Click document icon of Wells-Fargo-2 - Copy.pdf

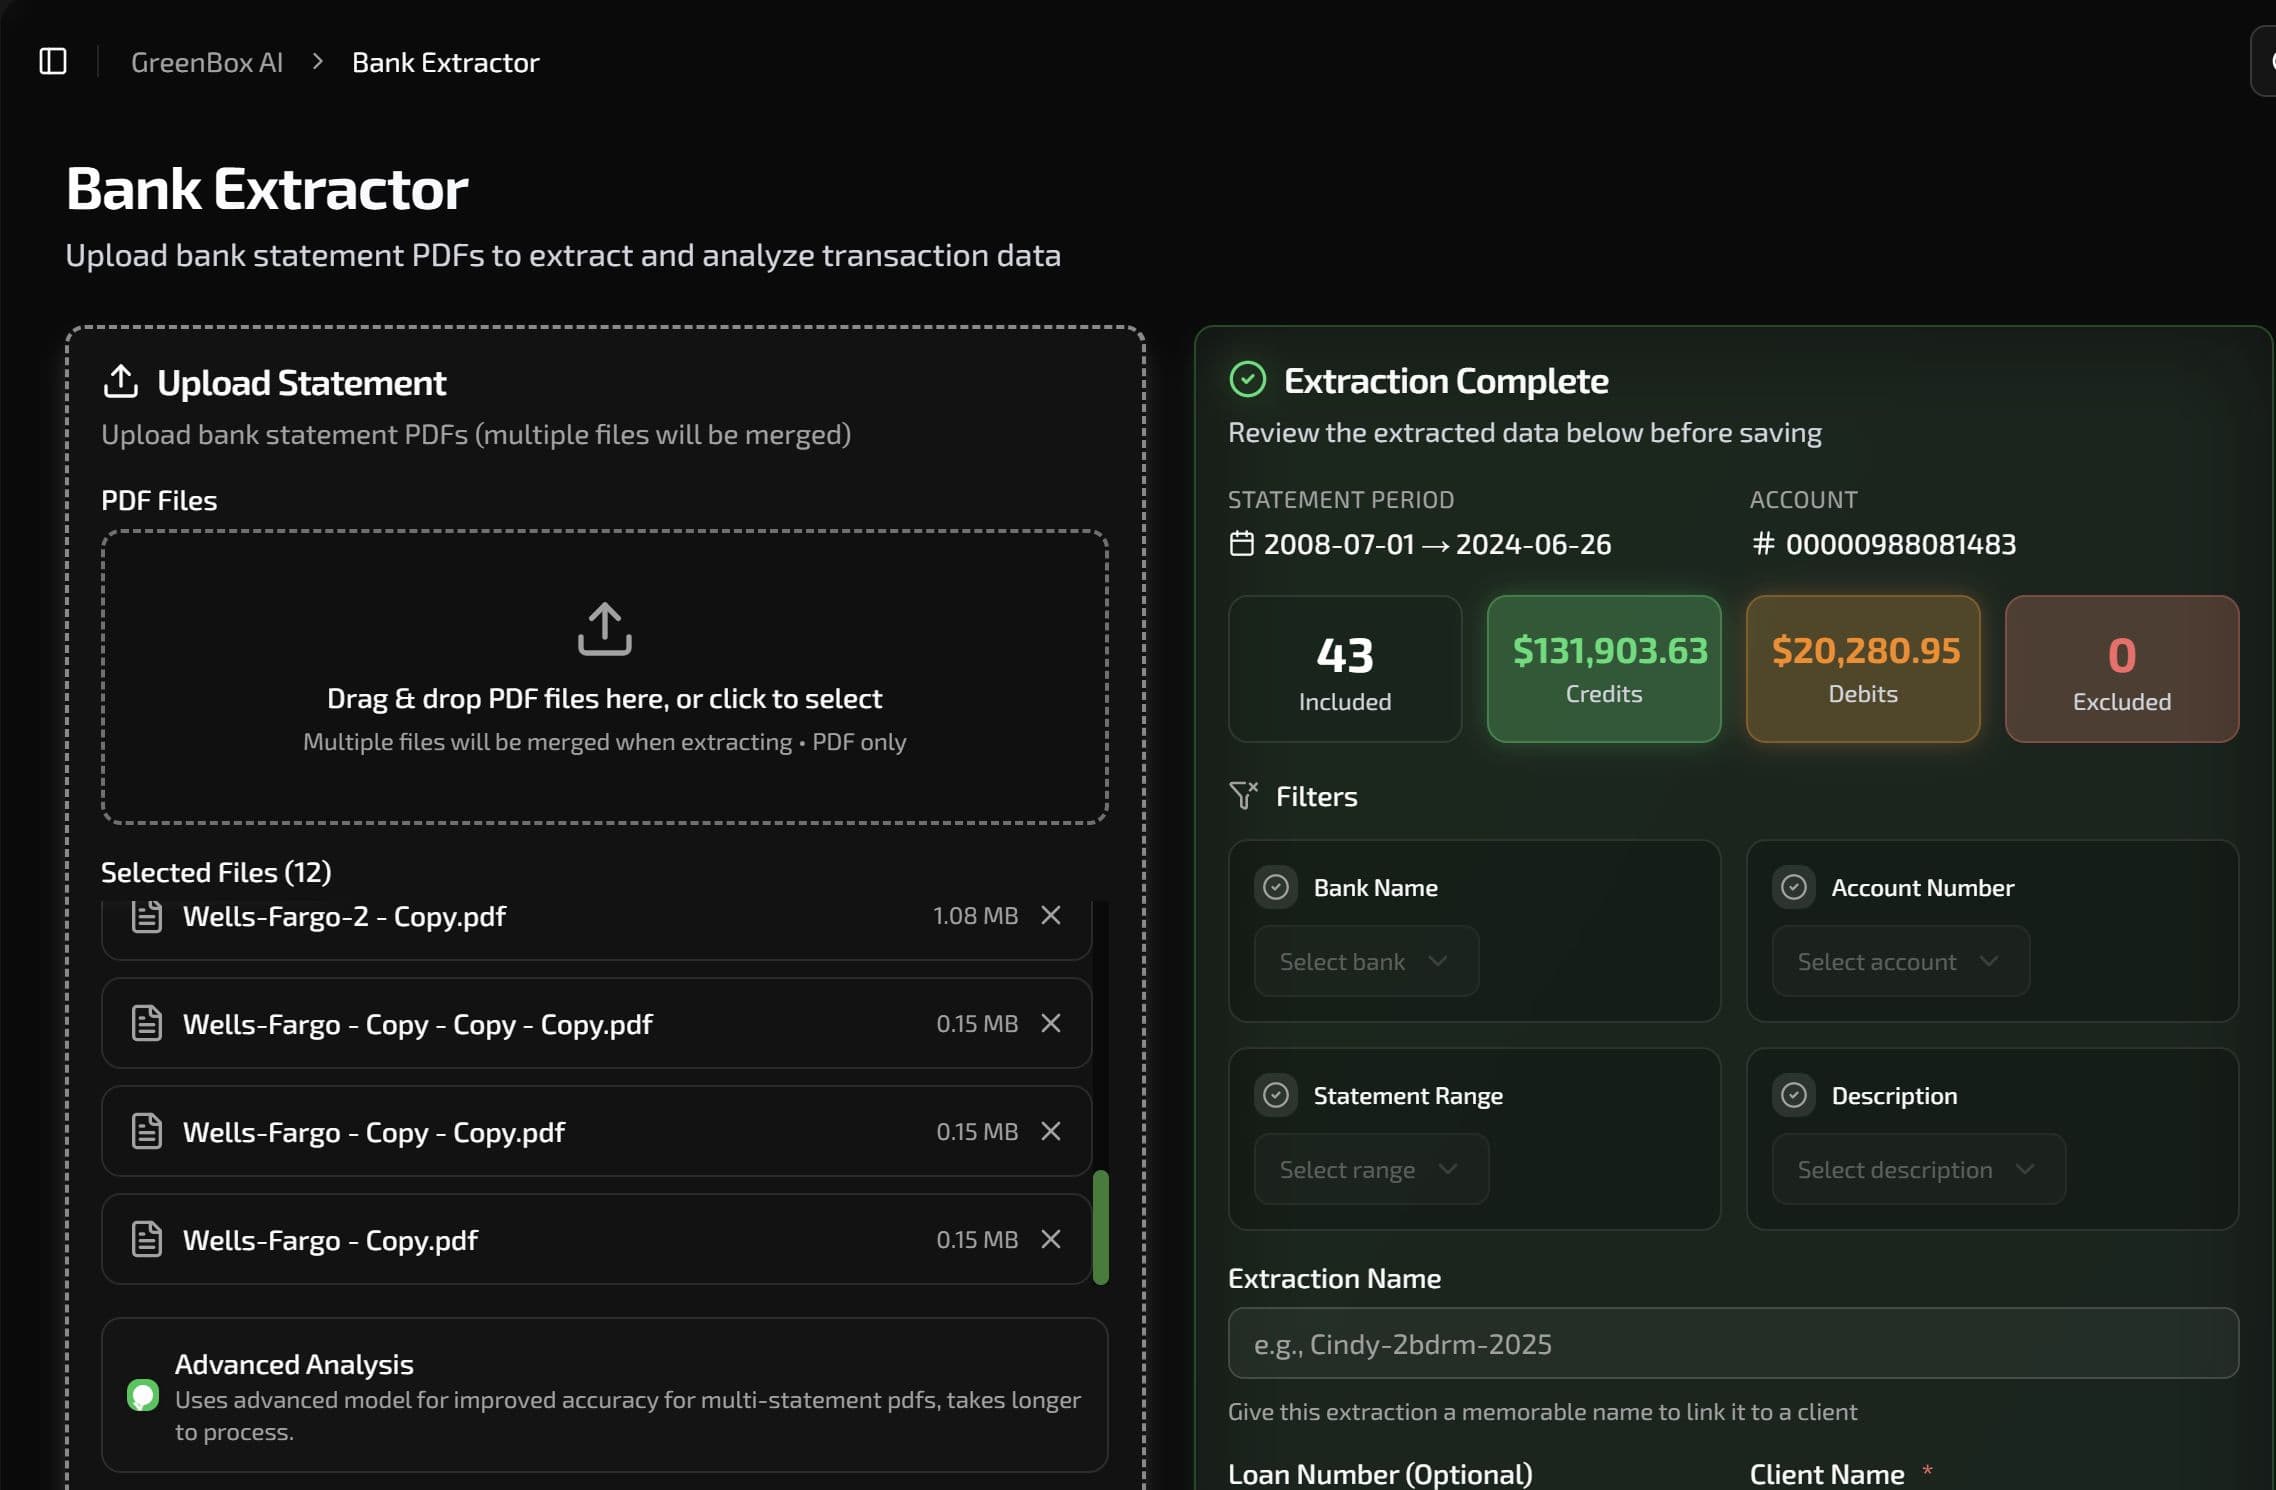pyautogui.click(x=147, y=916)
